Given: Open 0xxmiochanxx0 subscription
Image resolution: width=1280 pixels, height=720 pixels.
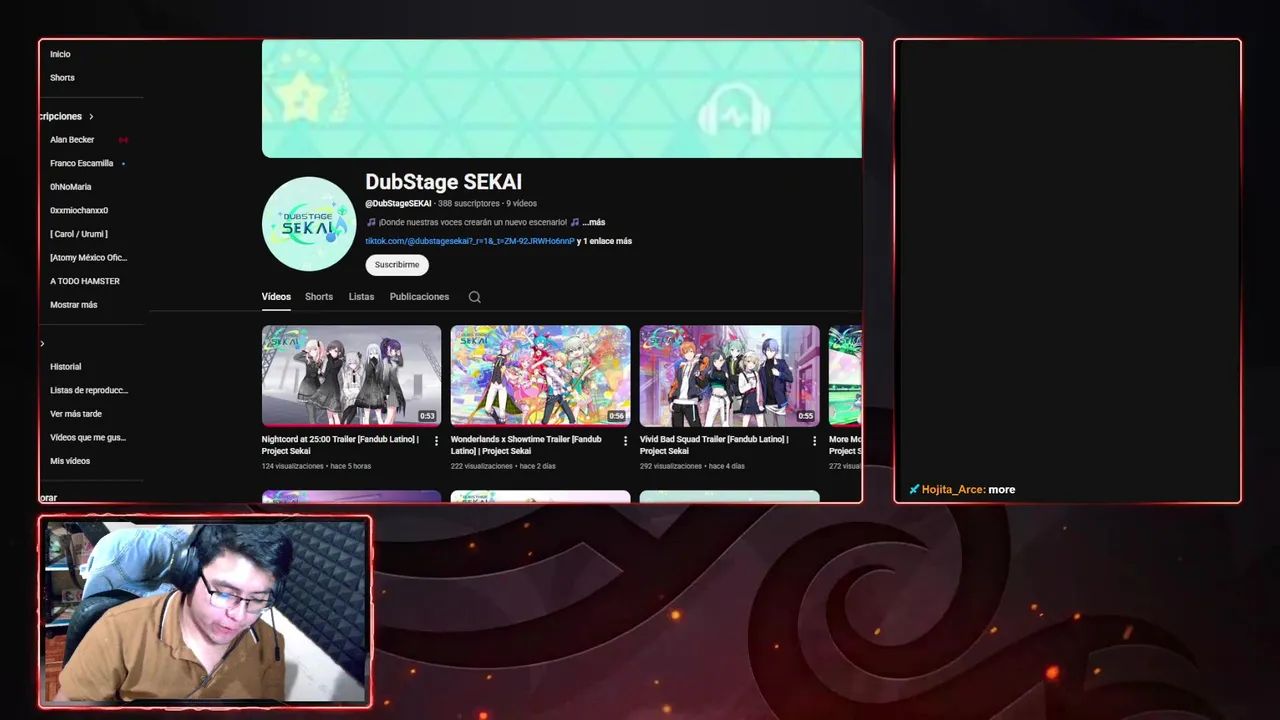Looking at the screenshot, I should 79,211.
